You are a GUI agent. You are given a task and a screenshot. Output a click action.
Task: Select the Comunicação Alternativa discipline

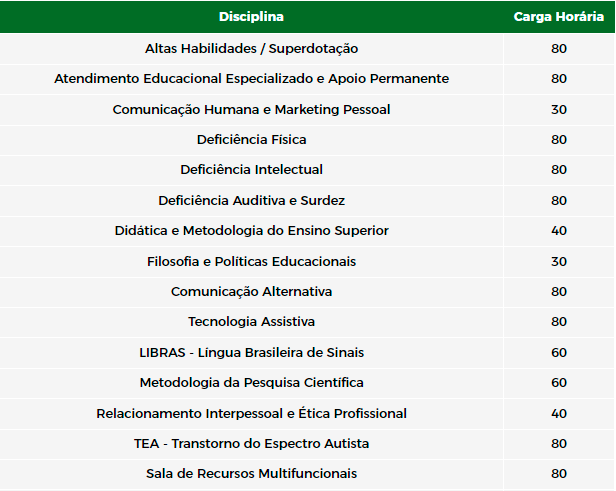pos(251,291)
